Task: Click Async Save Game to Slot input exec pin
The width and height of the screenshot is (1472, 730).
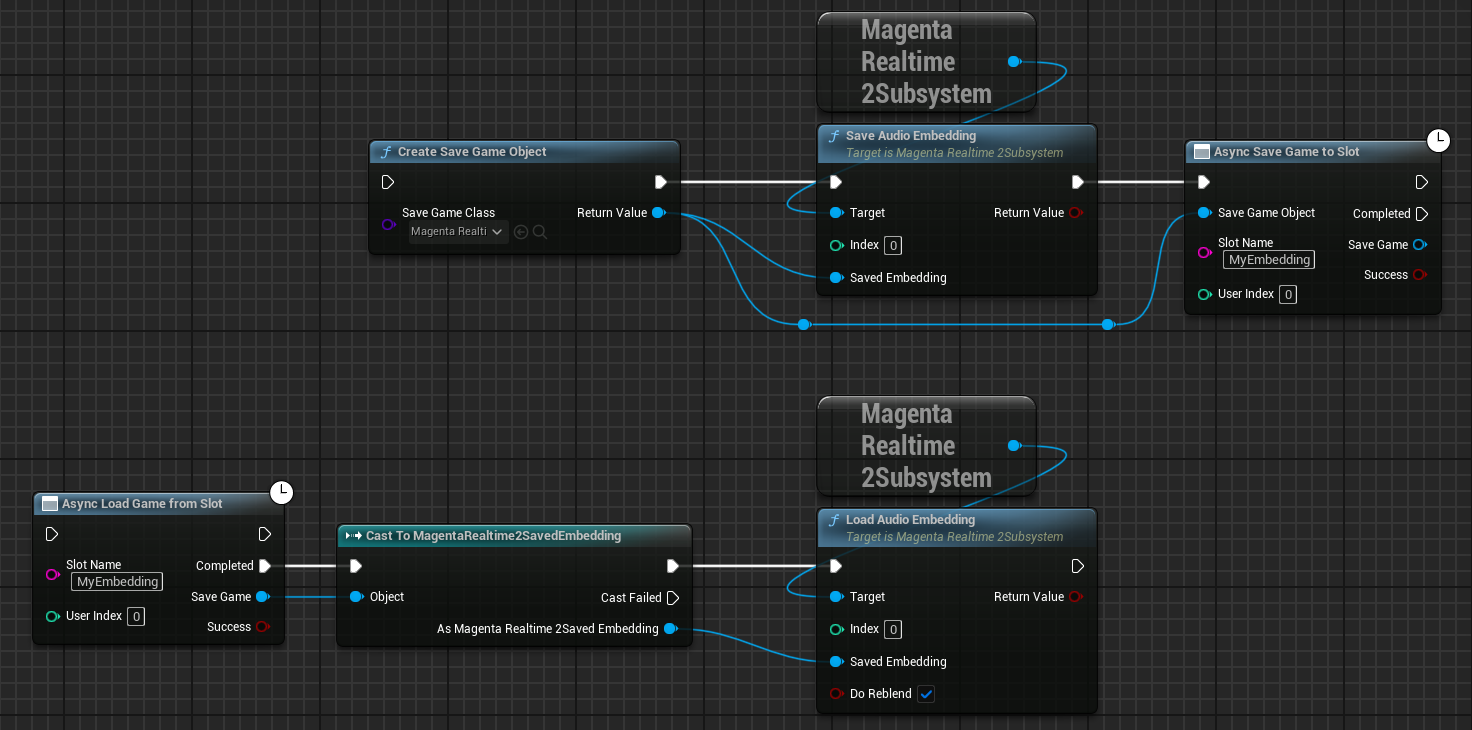Action: tap(1204, 182)
